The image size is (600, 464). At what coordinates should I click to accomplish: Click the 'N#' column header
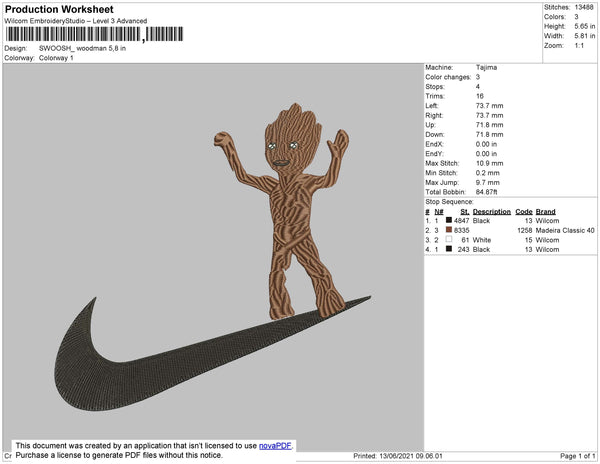click(439, 212)
